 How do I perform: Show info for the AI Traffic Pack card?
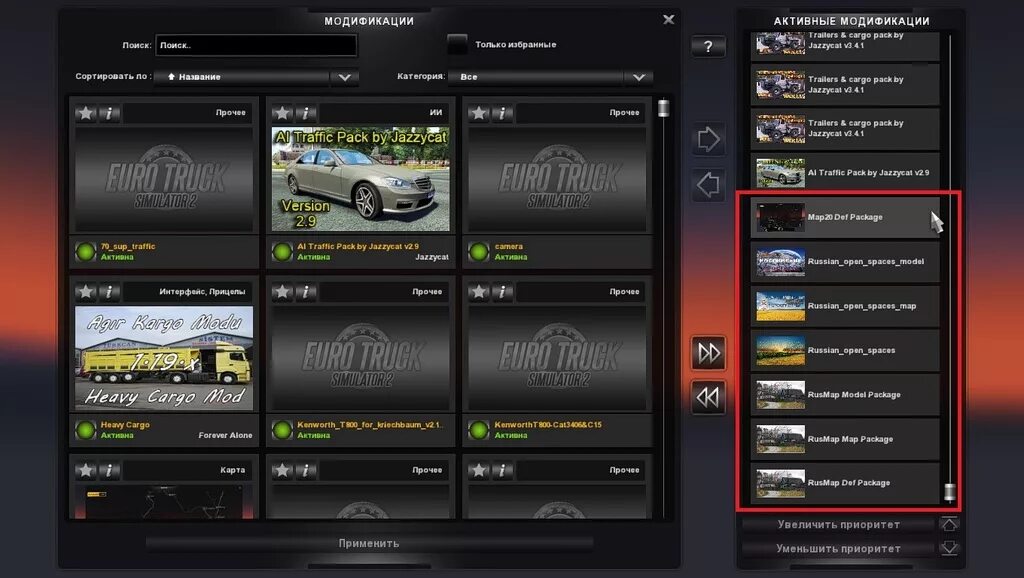306,113
